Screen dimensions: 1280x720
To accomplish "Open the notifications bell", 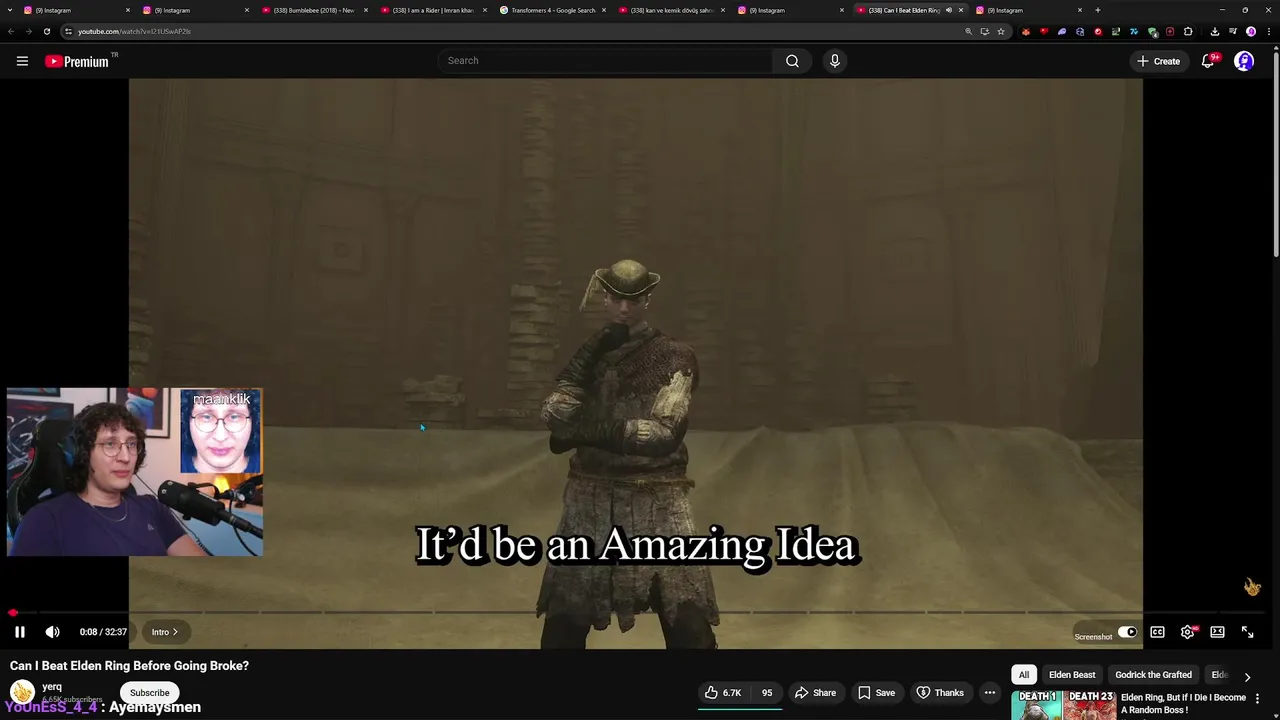I will point(1208,61).
